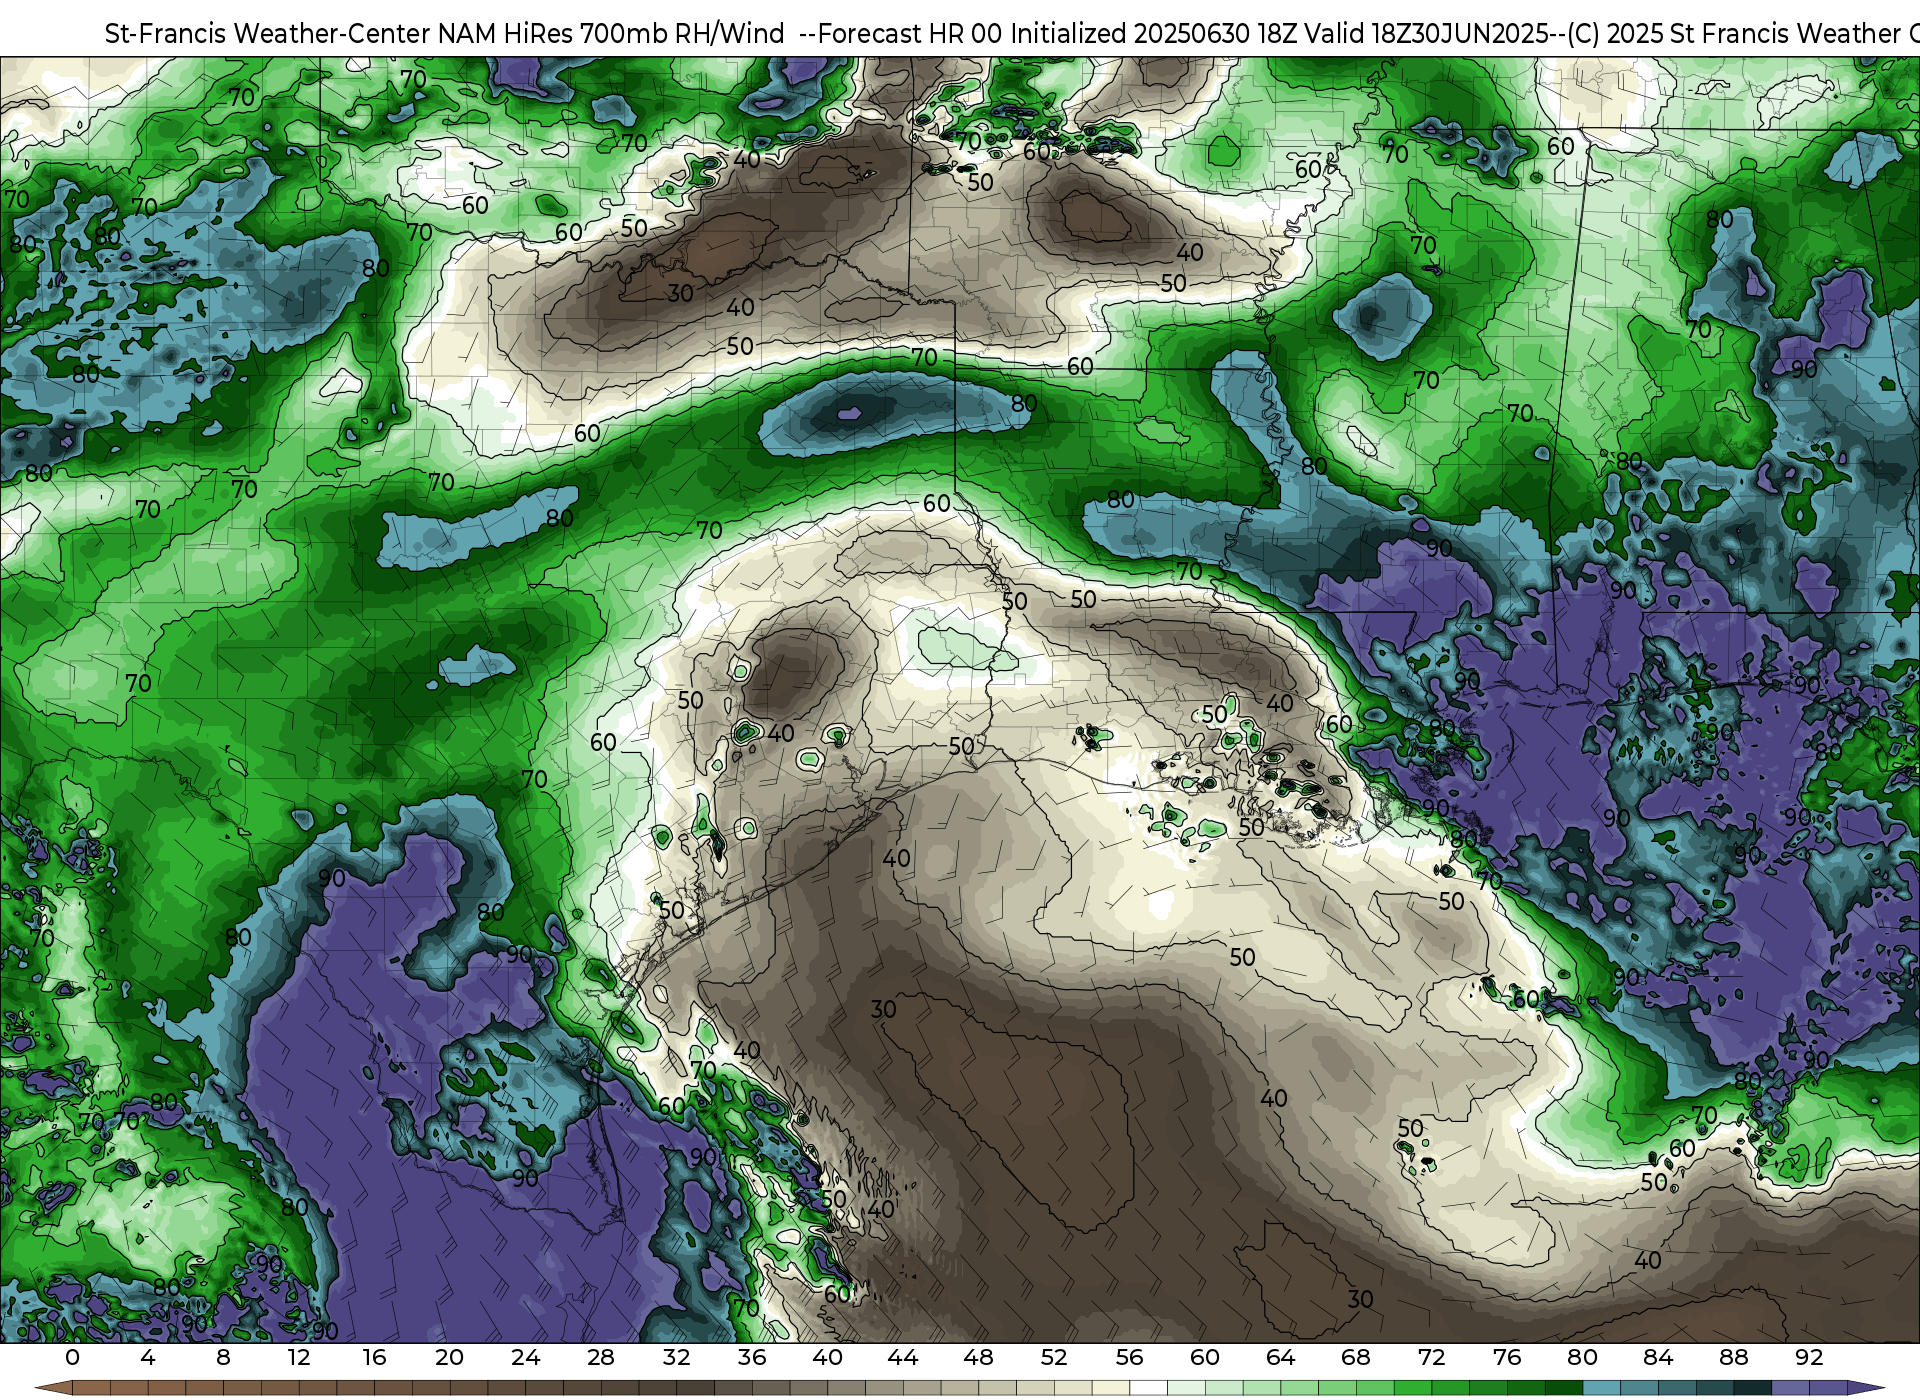Click 'St-Francis Weather-Center' in the title
Screen dimensions: 1920x1400
tap(268, 34)
